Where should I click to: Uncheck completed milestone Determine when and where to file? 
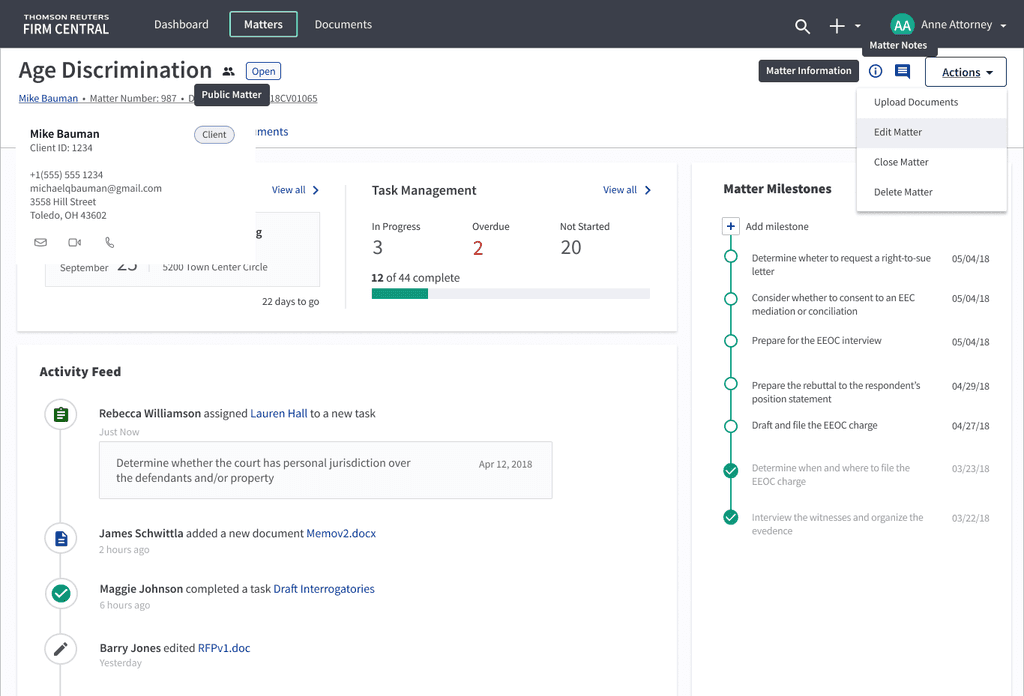[731, 470]
